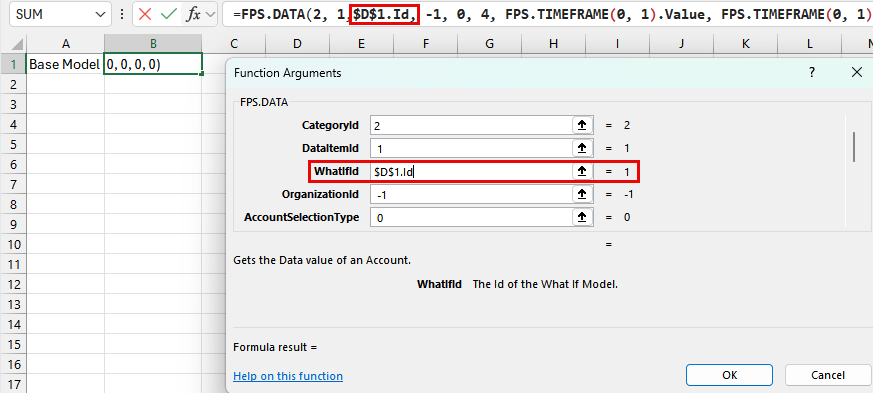This screenshot has width=873, height=393.
Task: Collapse dialog using CategoryId range selector
Action: (x=582, y=125)
